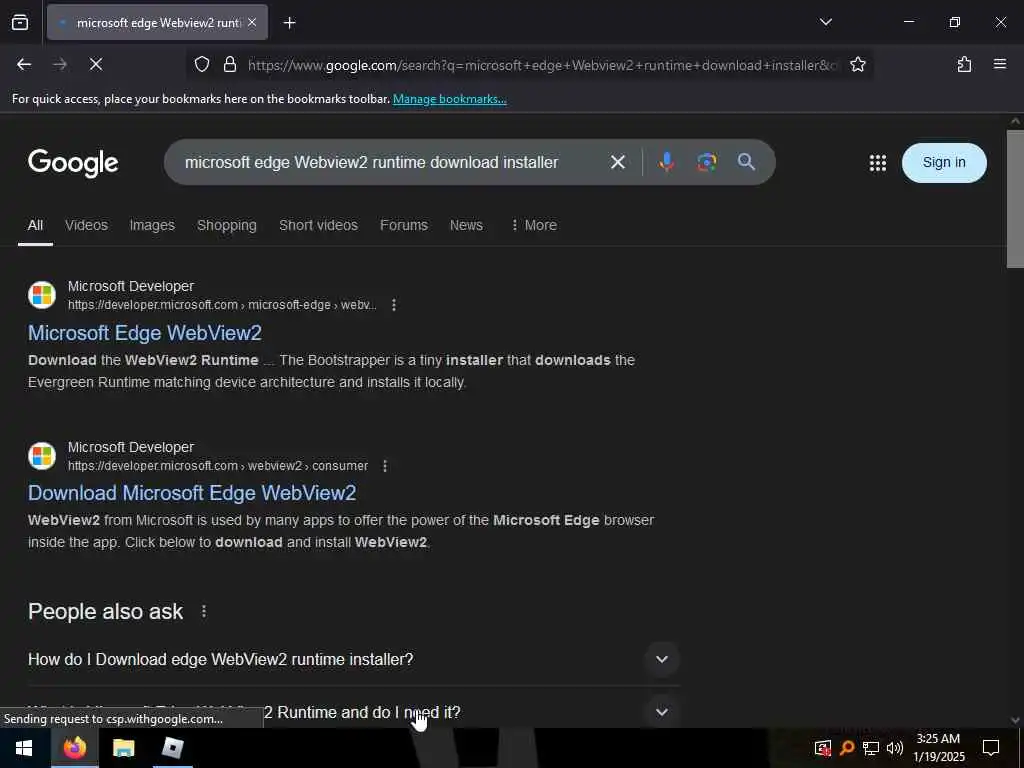Open options for webview2 consumer result
The width and height of the screenshot is (1024, 768).
(x=385, y=466)
